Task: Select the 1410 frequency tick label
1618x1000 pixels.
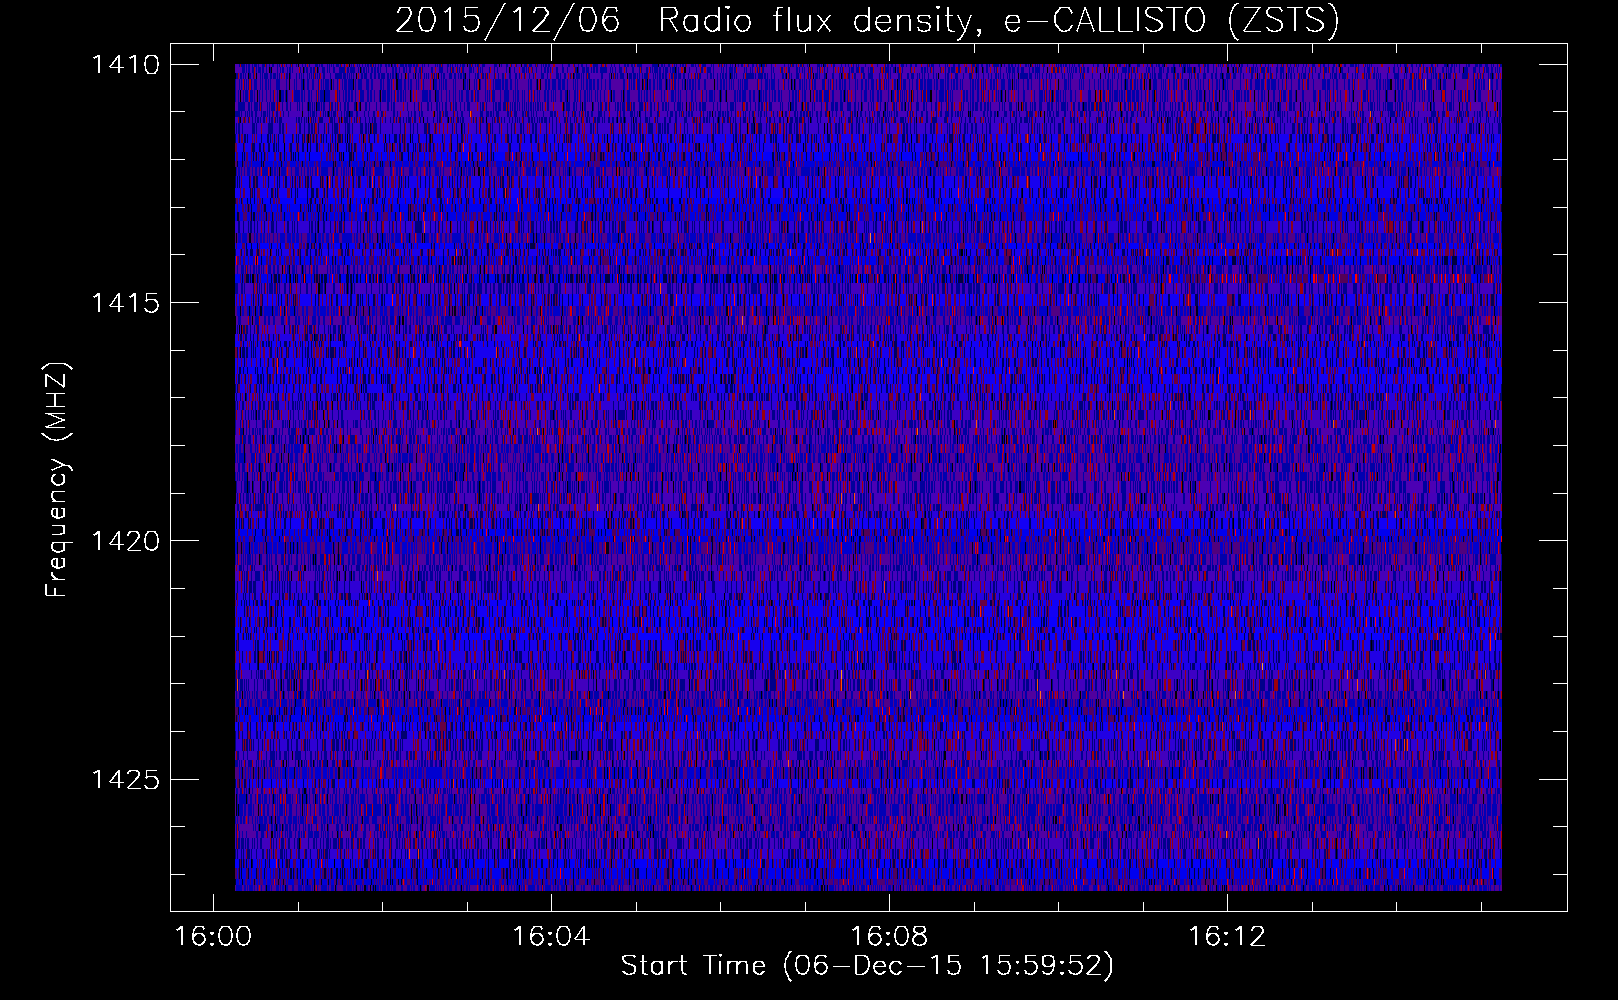Action: (x=126, y=65)
